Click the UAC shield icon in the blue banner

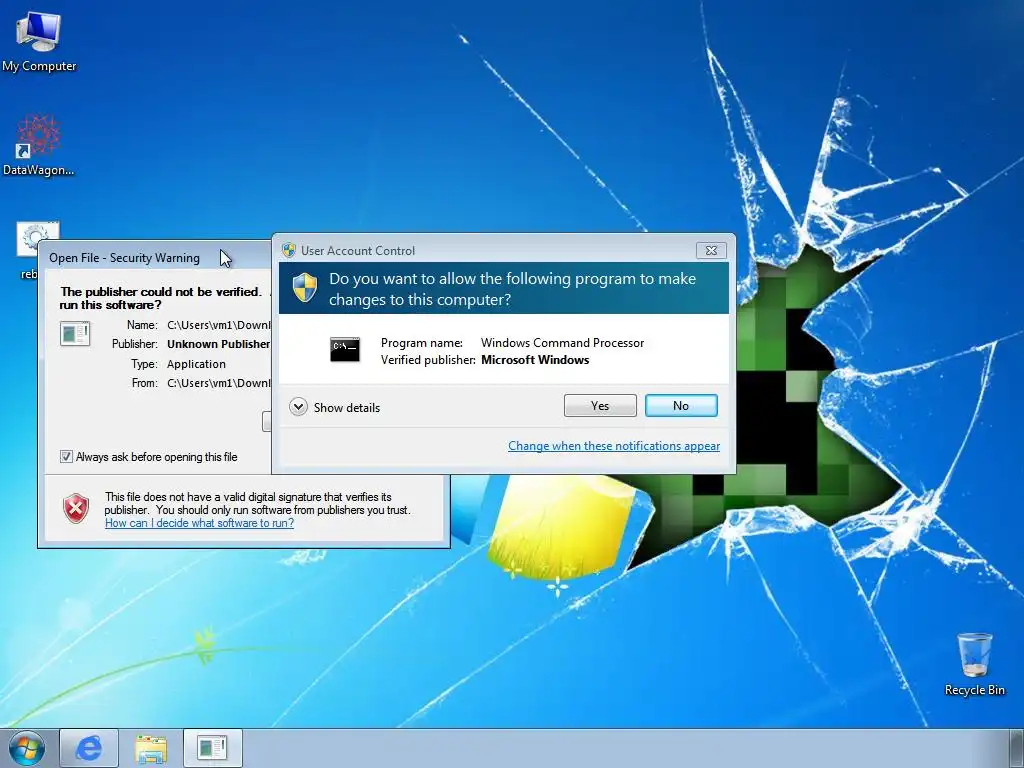(304, 288)
